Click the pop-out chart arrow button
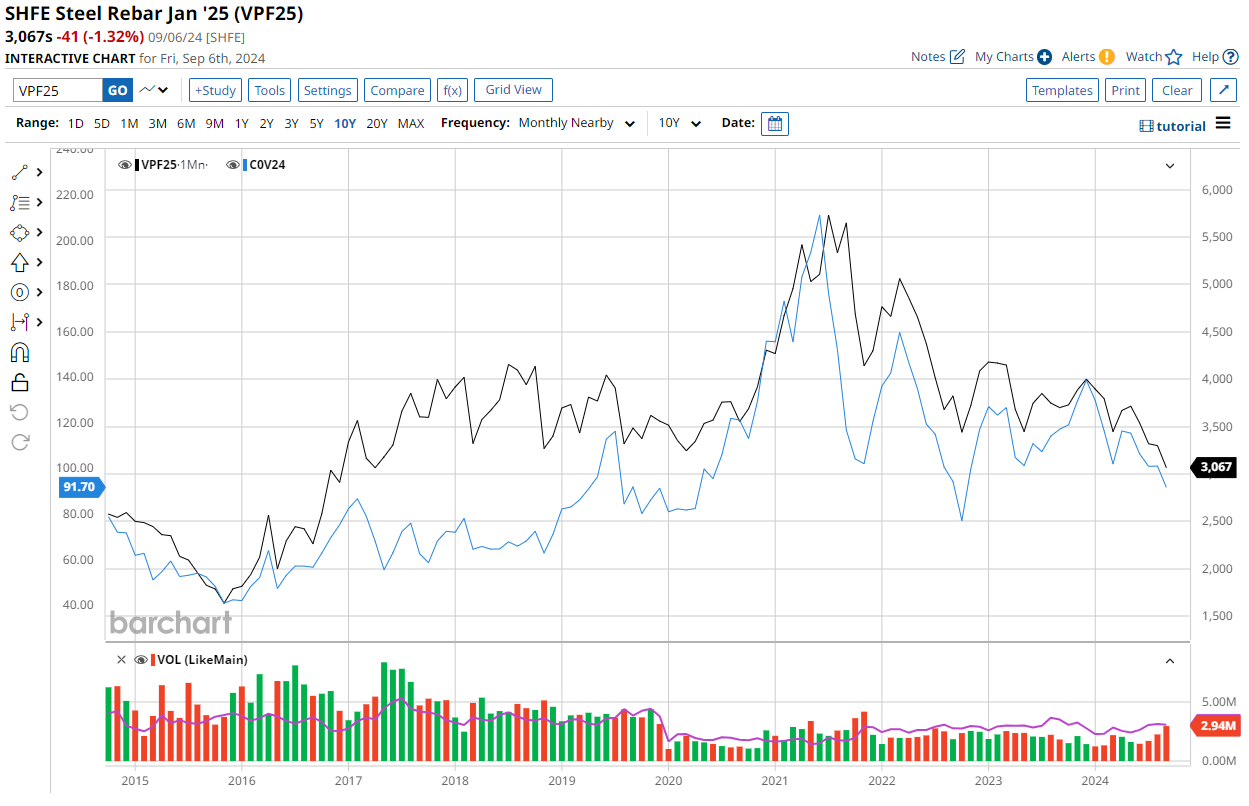This screenshot has width=1249, height=806. pyautogui.click(x=1223, y=90)
